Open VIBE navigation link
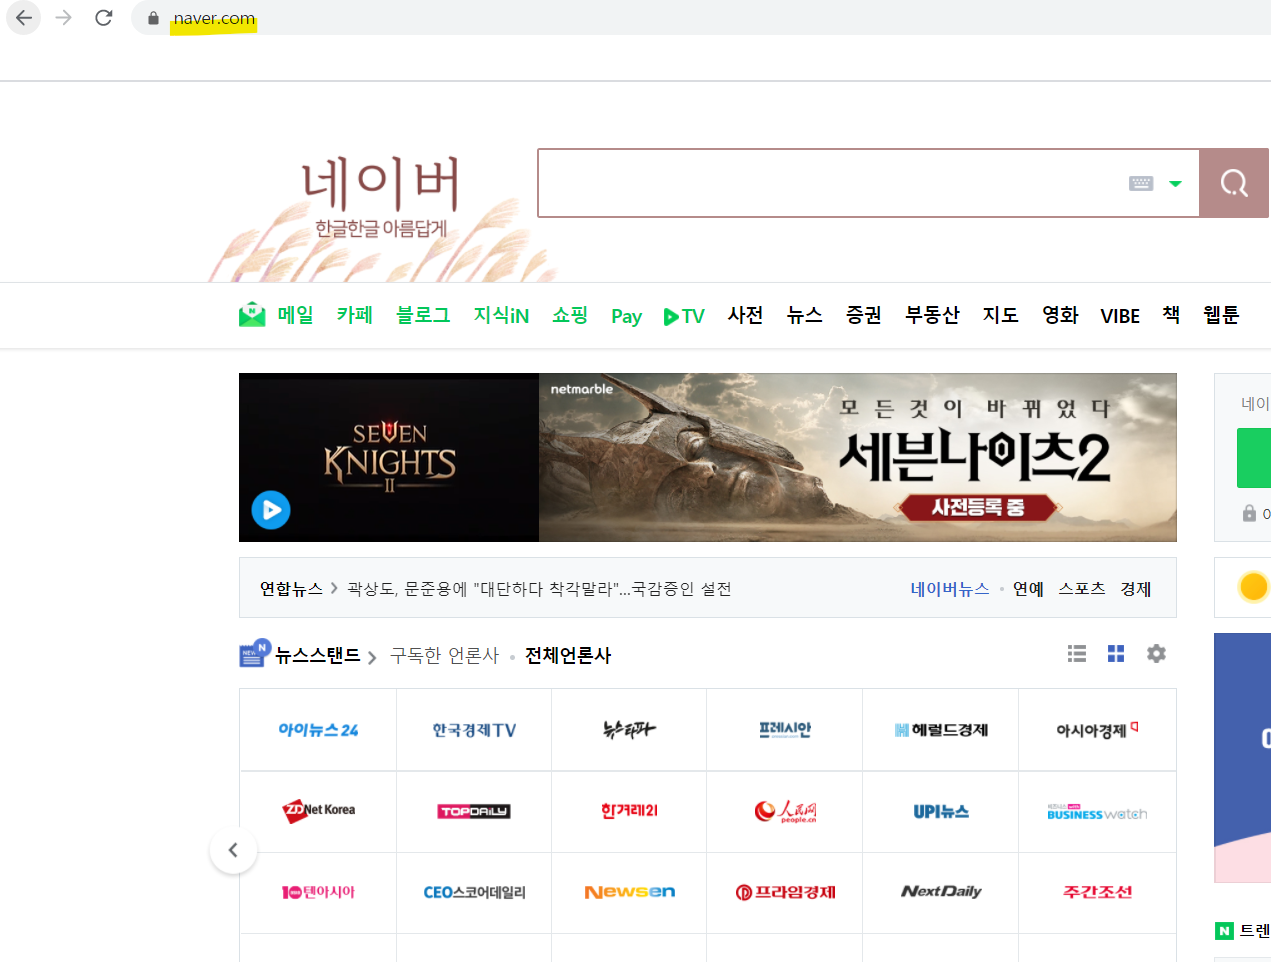The image size is (1271, 962). pyautogui.click(x=1120, y=316)
